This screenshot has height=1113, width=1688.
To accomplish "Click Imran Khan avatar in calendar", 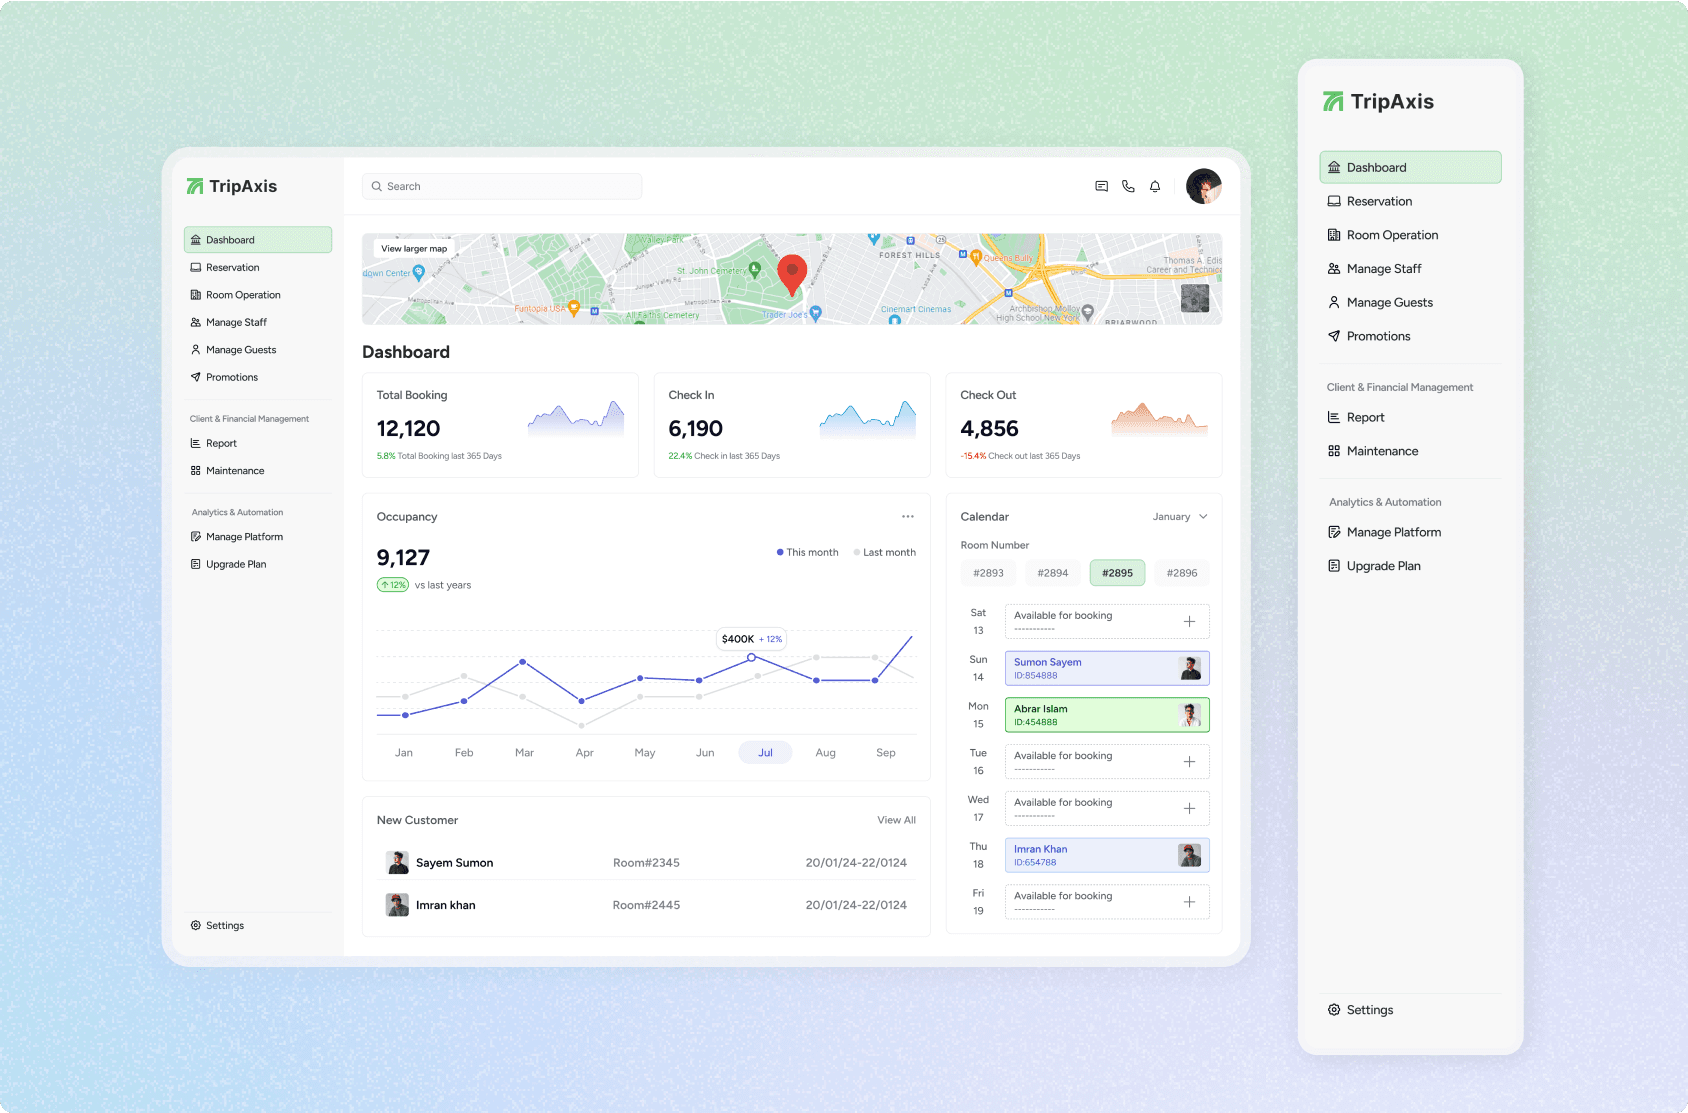I will coord(1190,855).
